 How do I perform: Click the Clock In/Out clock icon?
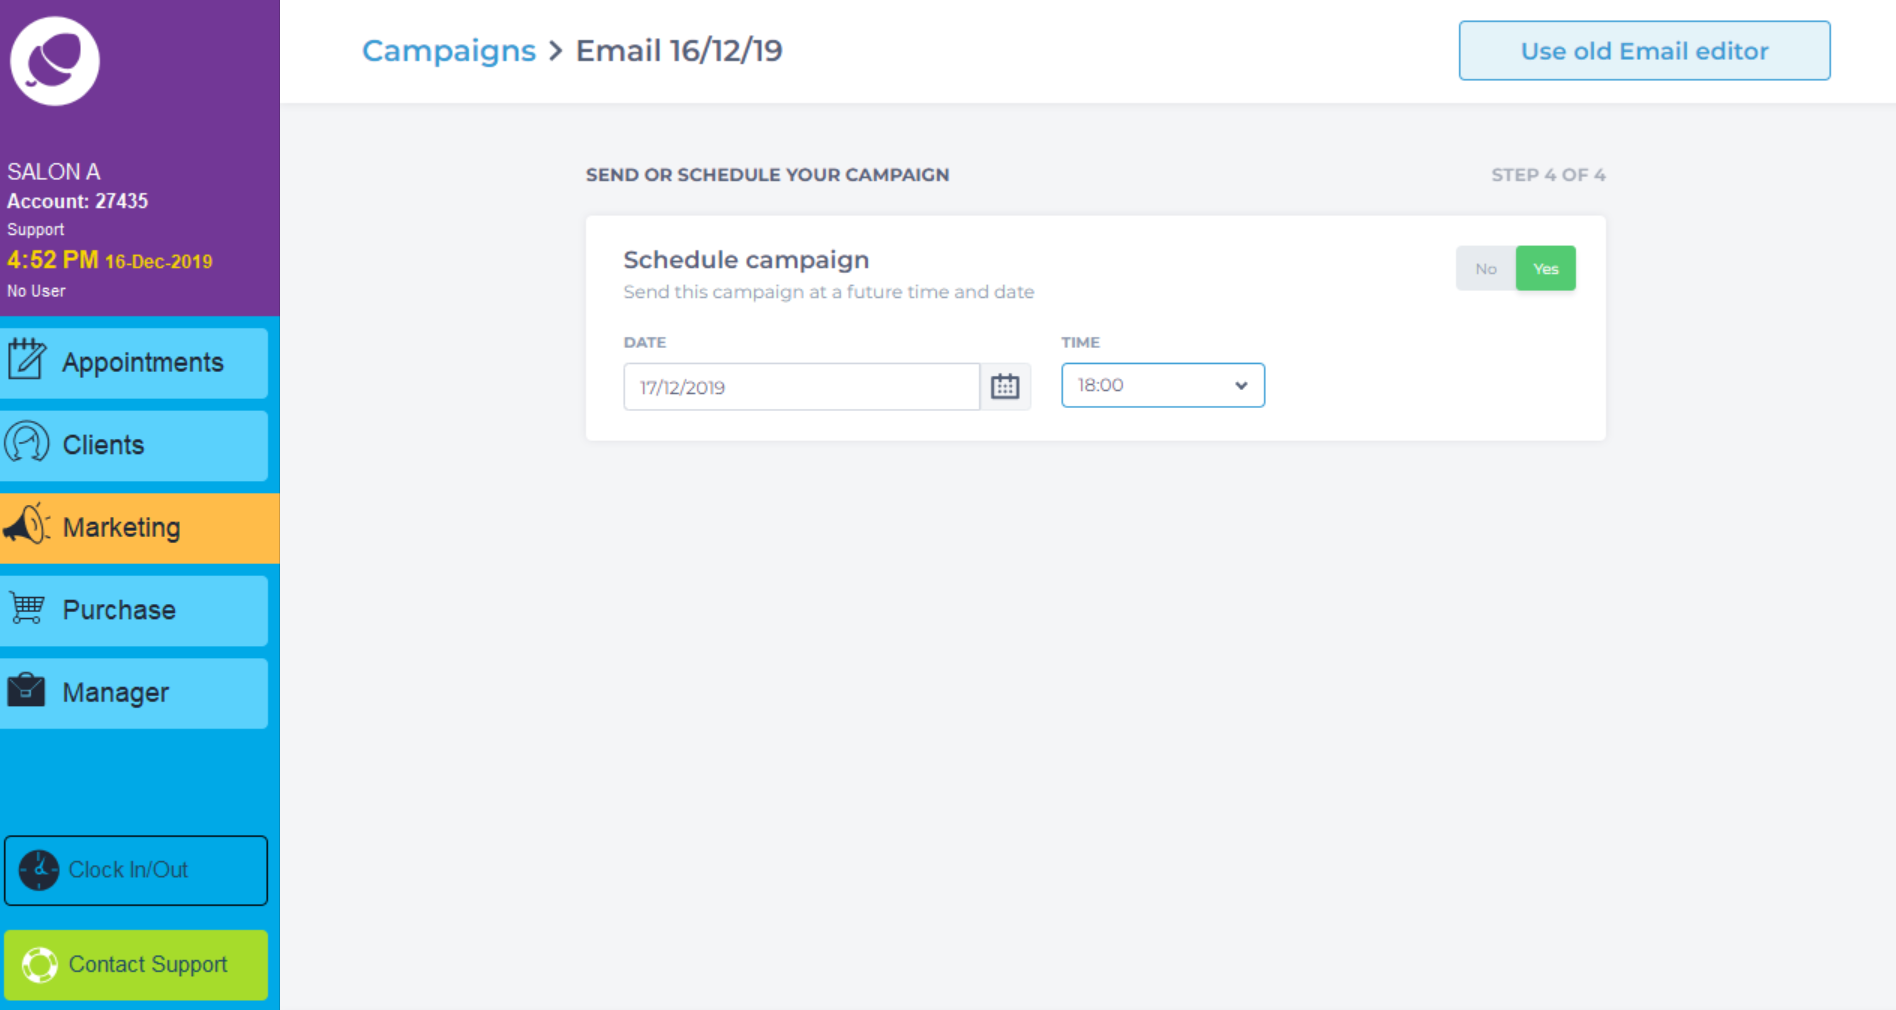click(x=39, y=870)
